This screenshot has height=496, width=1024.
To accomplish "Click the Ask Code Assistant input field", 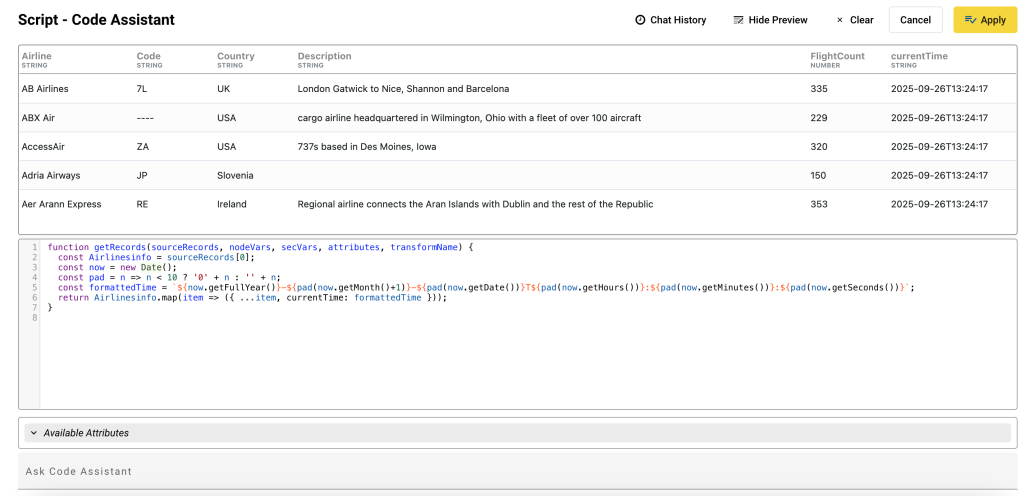I will (517, 471).
